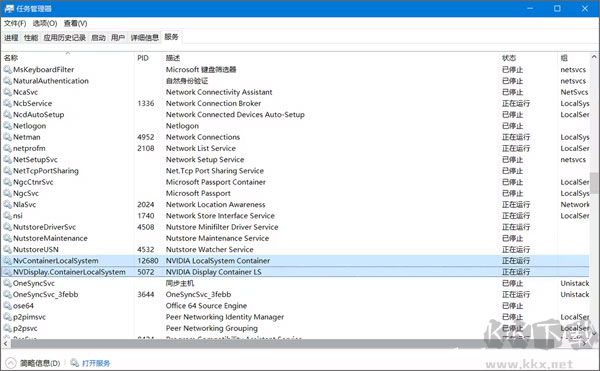Click PID 5072 cell

pyautogui.click(x=146, y=272)
